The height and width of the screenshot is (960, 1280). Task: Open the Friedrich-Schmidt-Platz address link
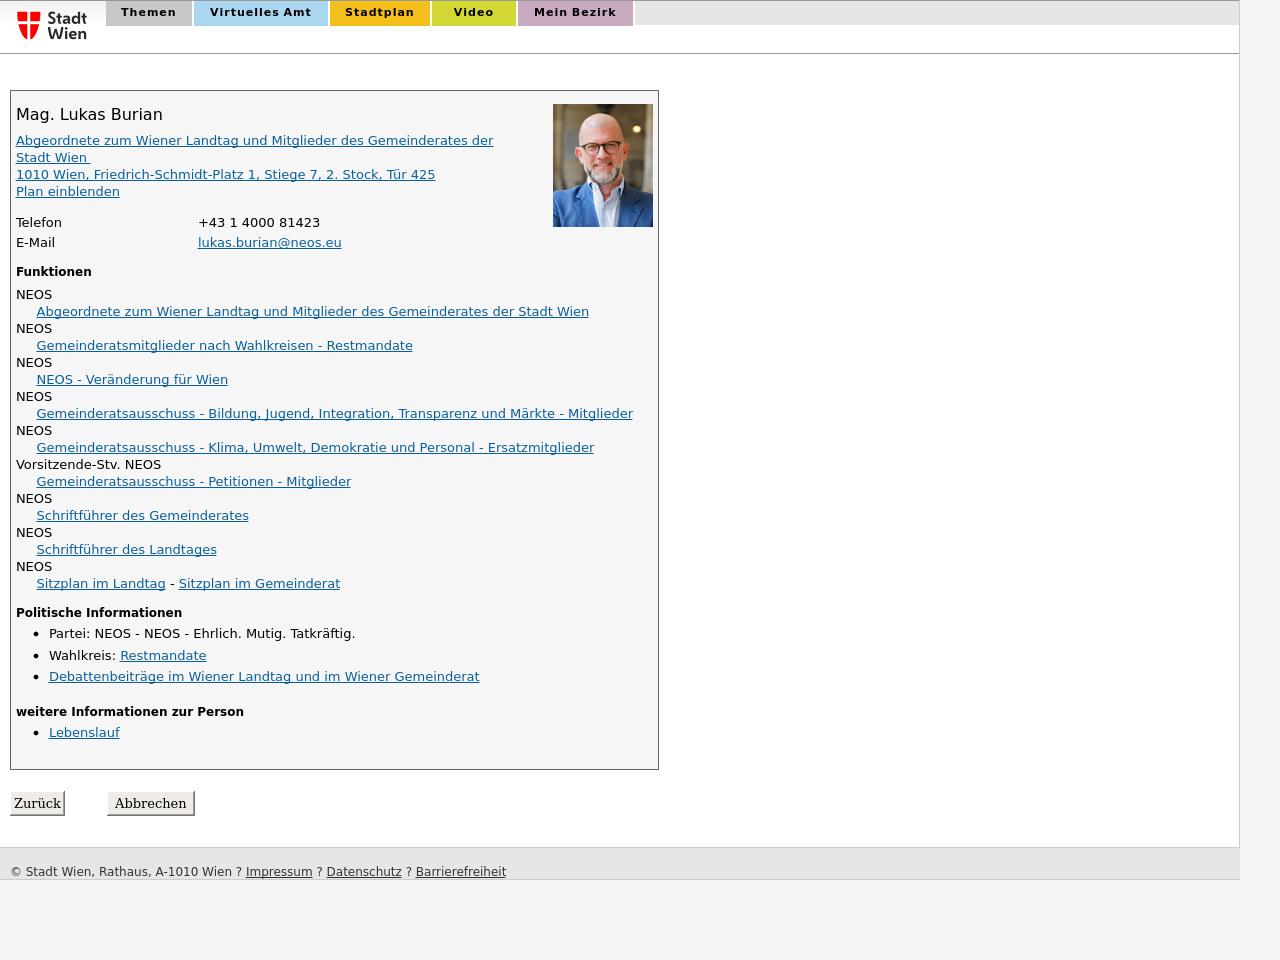coord(225,175)
